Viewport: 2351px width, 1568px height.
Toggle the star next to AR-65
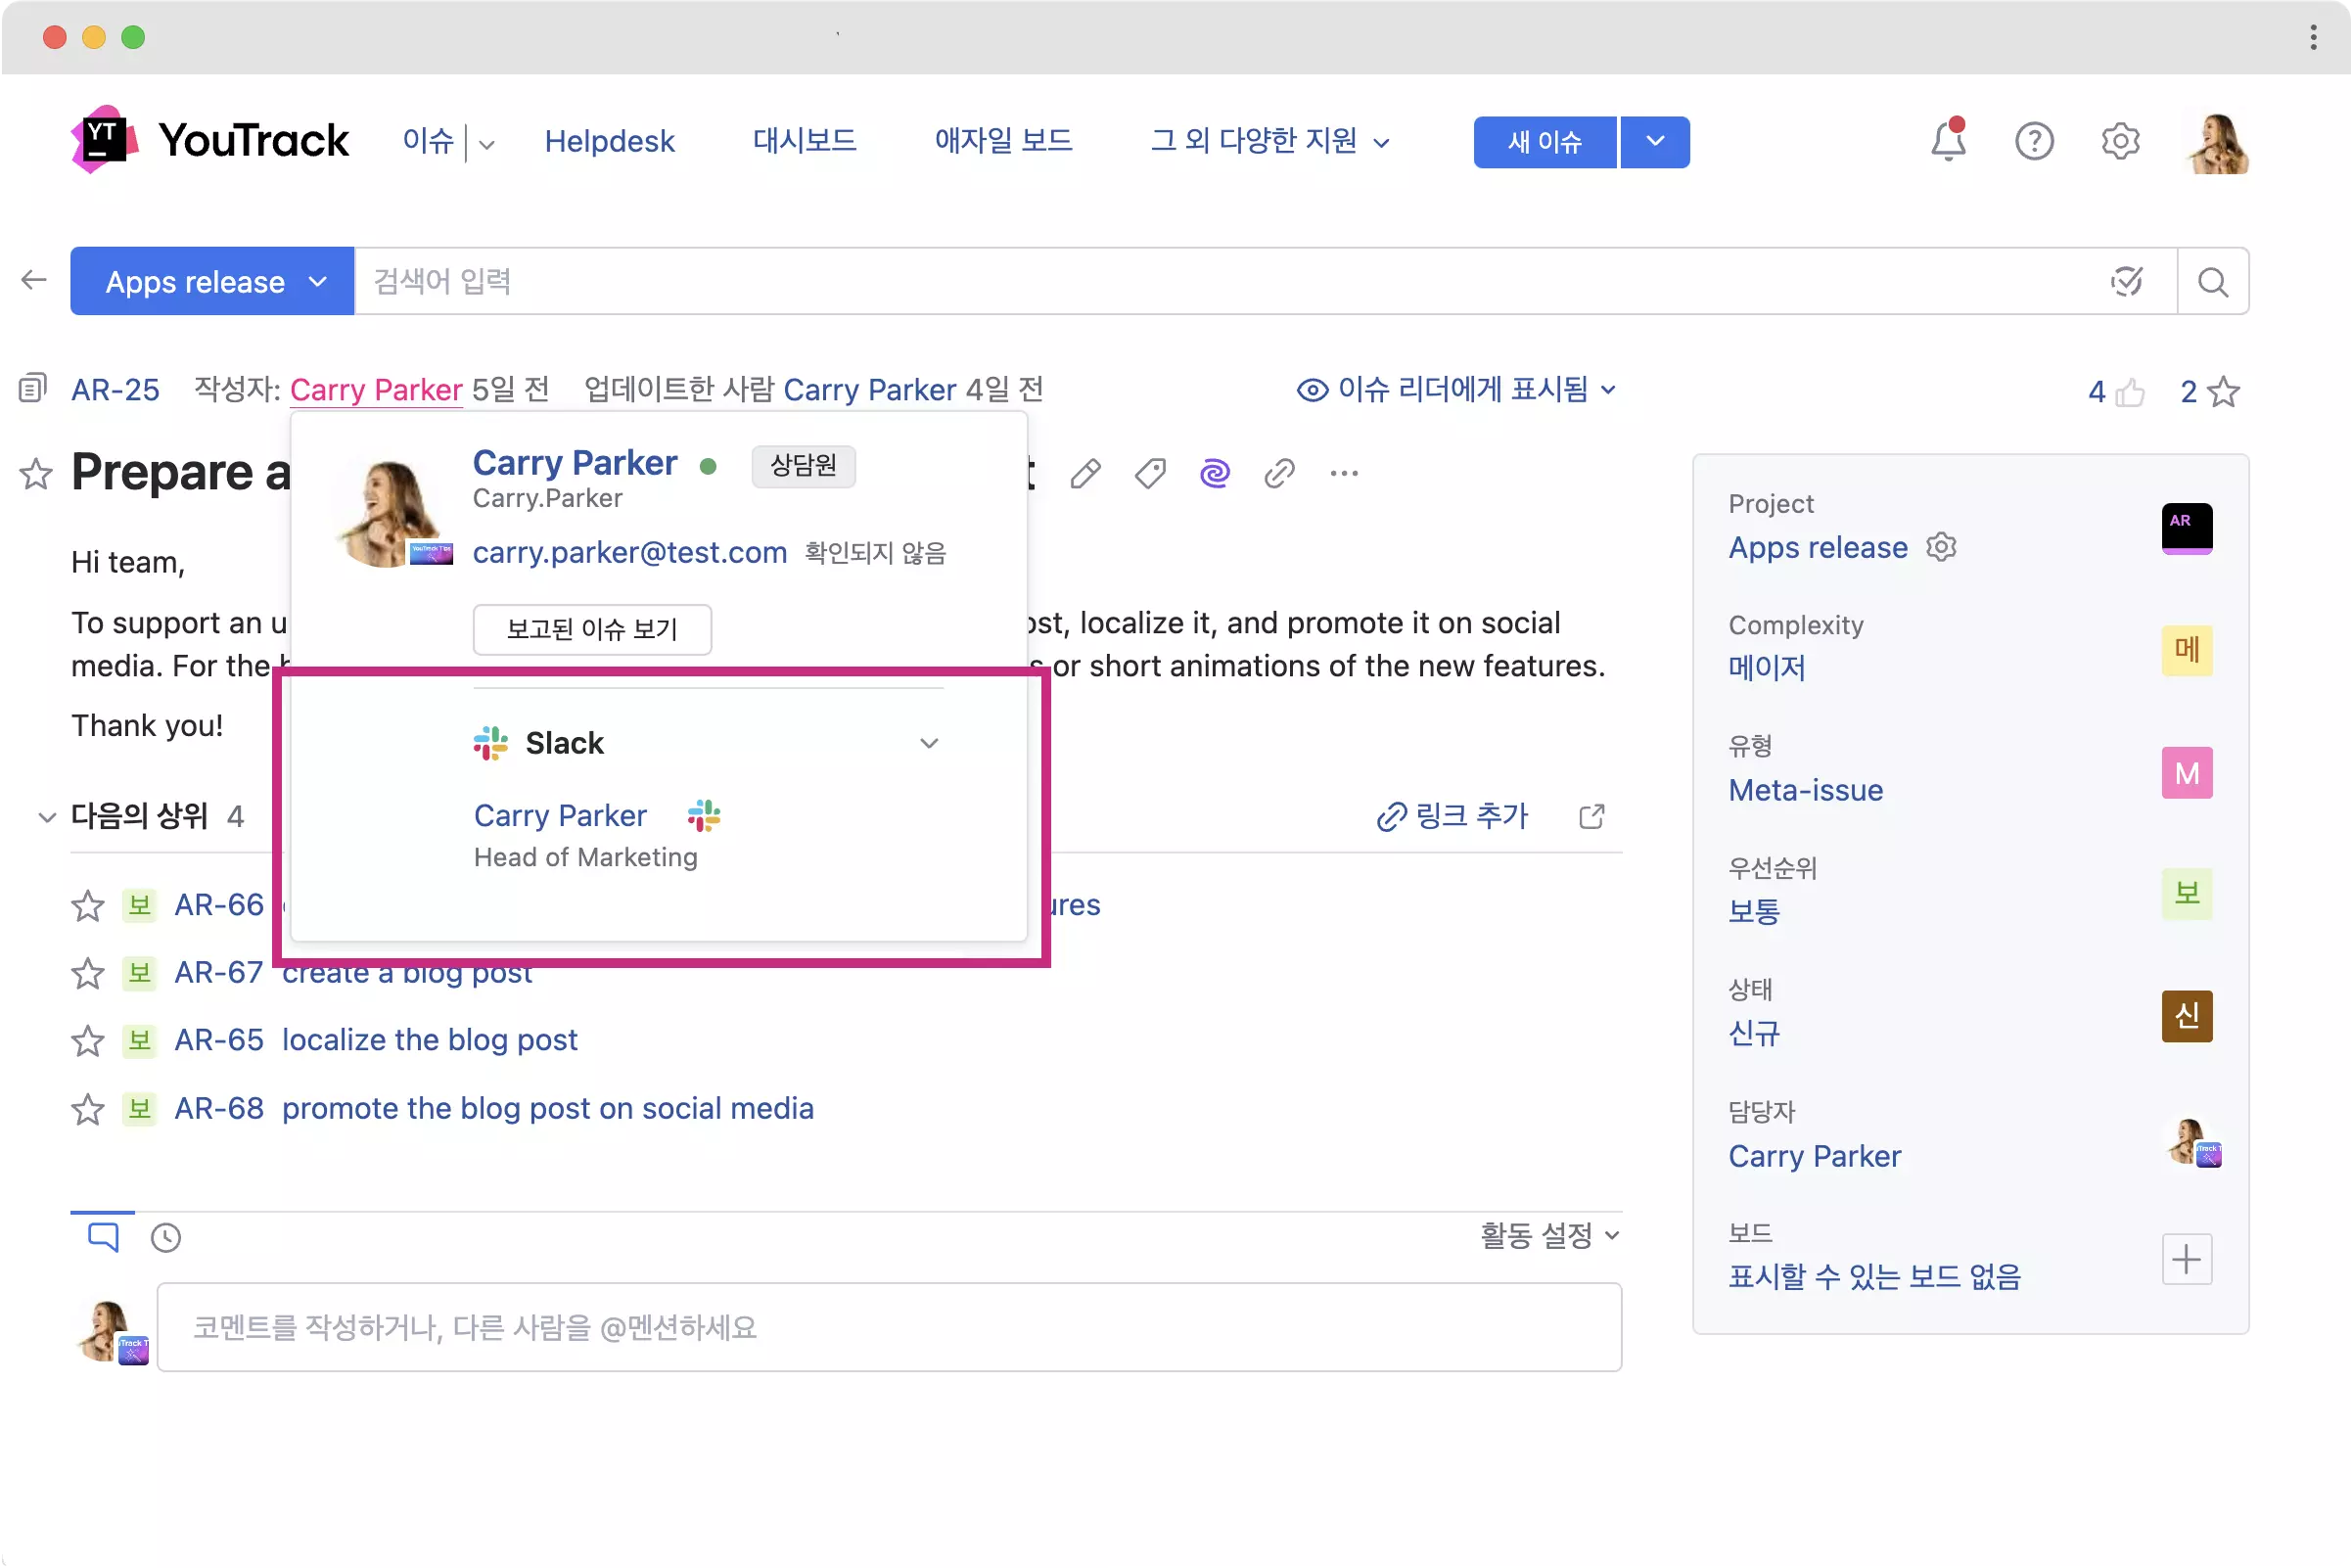[x=88, y=1041]
